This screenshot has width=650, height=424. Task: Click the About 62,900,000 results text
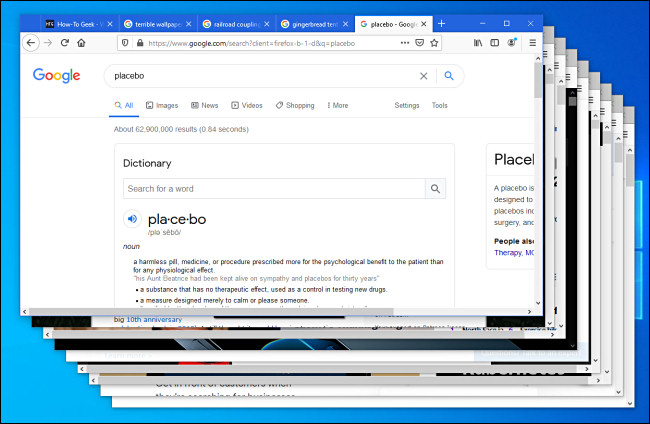coord(181,129)
